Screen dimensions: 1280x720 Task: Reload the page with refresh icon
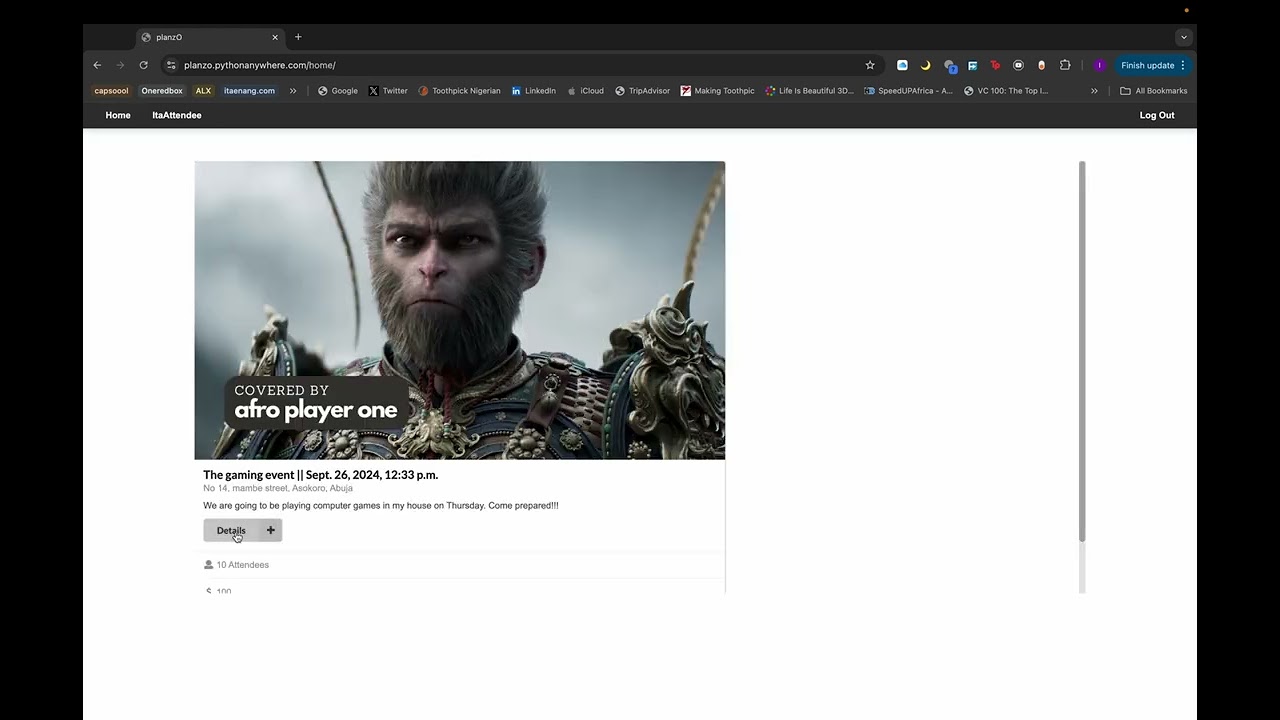click(143, 65)
